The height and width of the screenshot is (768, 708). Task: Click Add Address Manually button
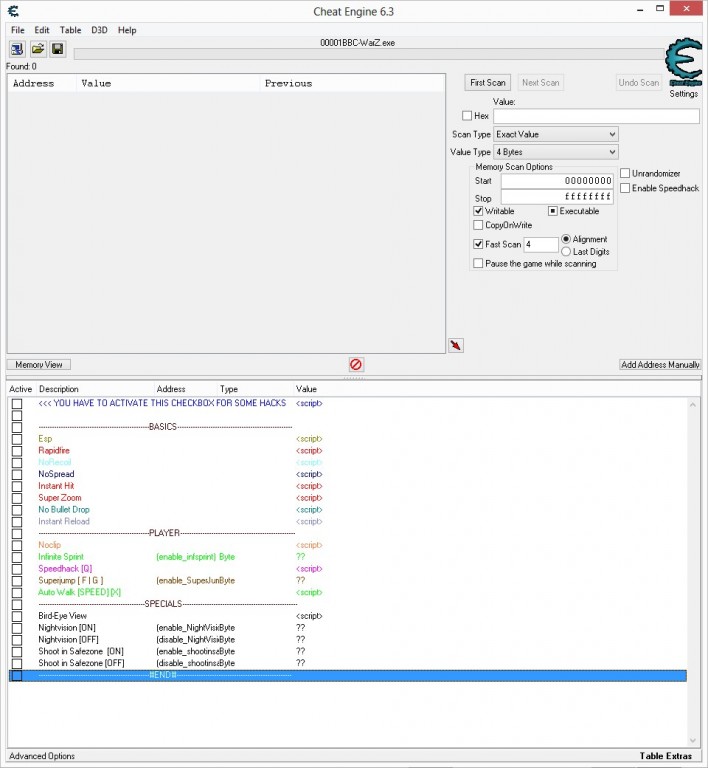660,365
